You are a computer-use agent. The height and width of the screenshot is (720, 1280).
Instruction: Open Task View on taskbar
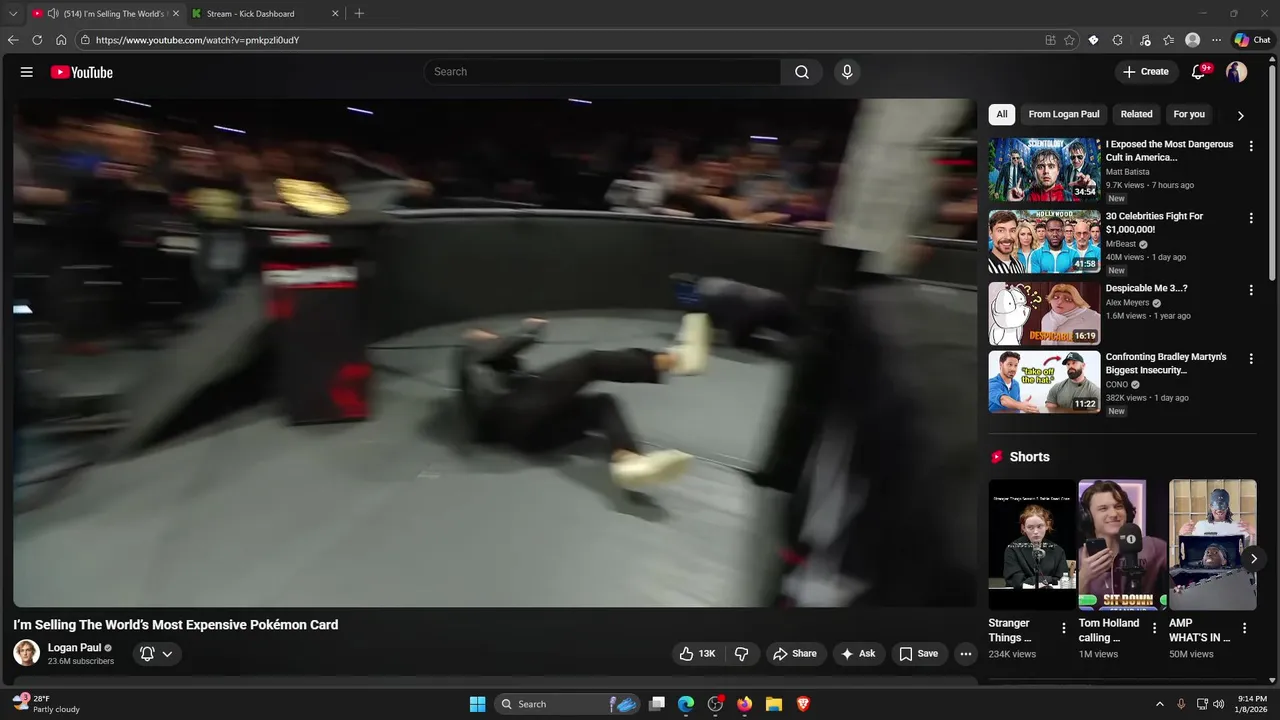[657, 704]
